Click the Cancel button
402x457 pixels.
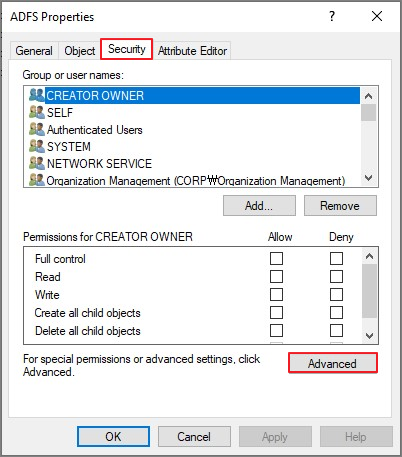pos(194,436)
